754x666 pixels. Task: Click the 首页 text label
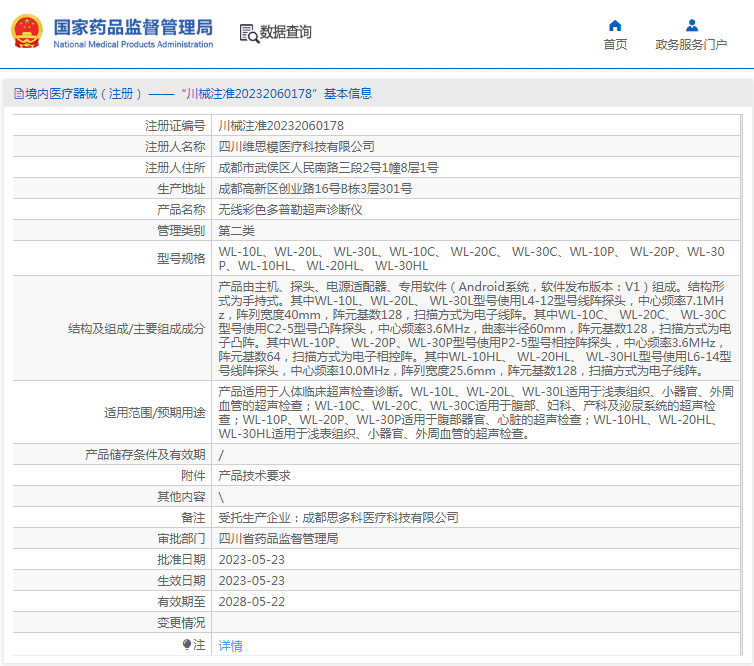(x=615, y=44)
